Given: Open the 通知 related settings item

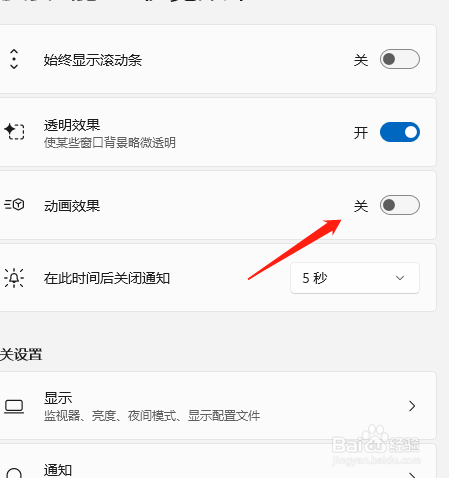Looking at the screenshot, I should click(218, 461).
